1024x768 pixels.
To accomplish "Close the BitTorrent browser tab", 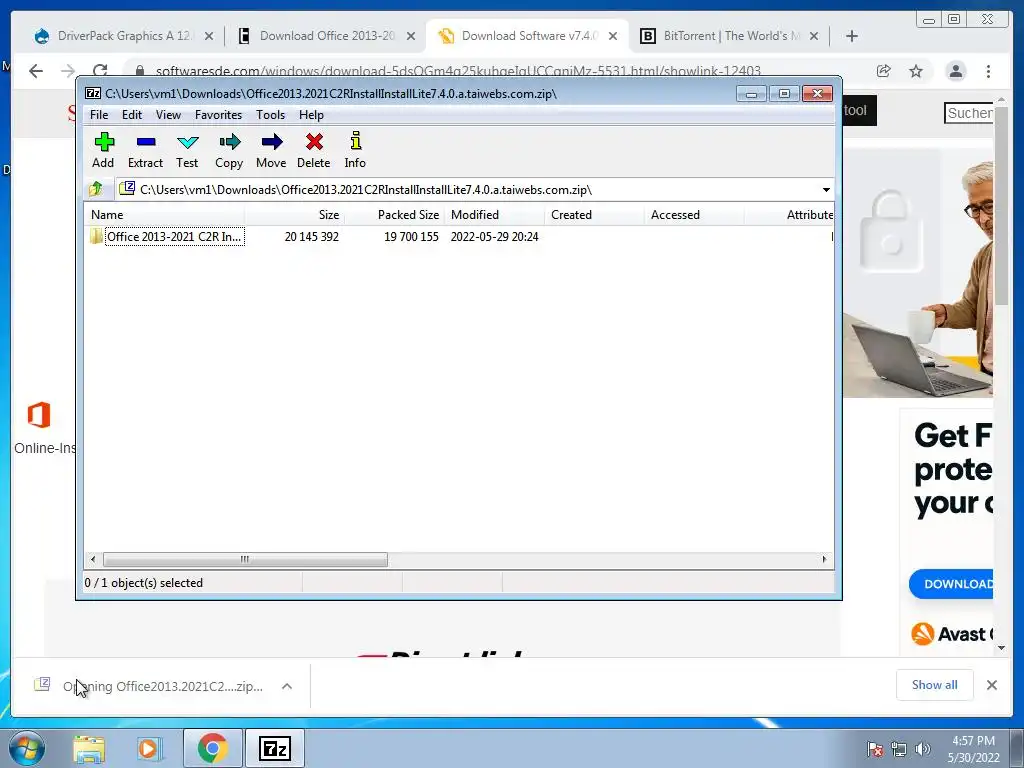I will 814,37.
